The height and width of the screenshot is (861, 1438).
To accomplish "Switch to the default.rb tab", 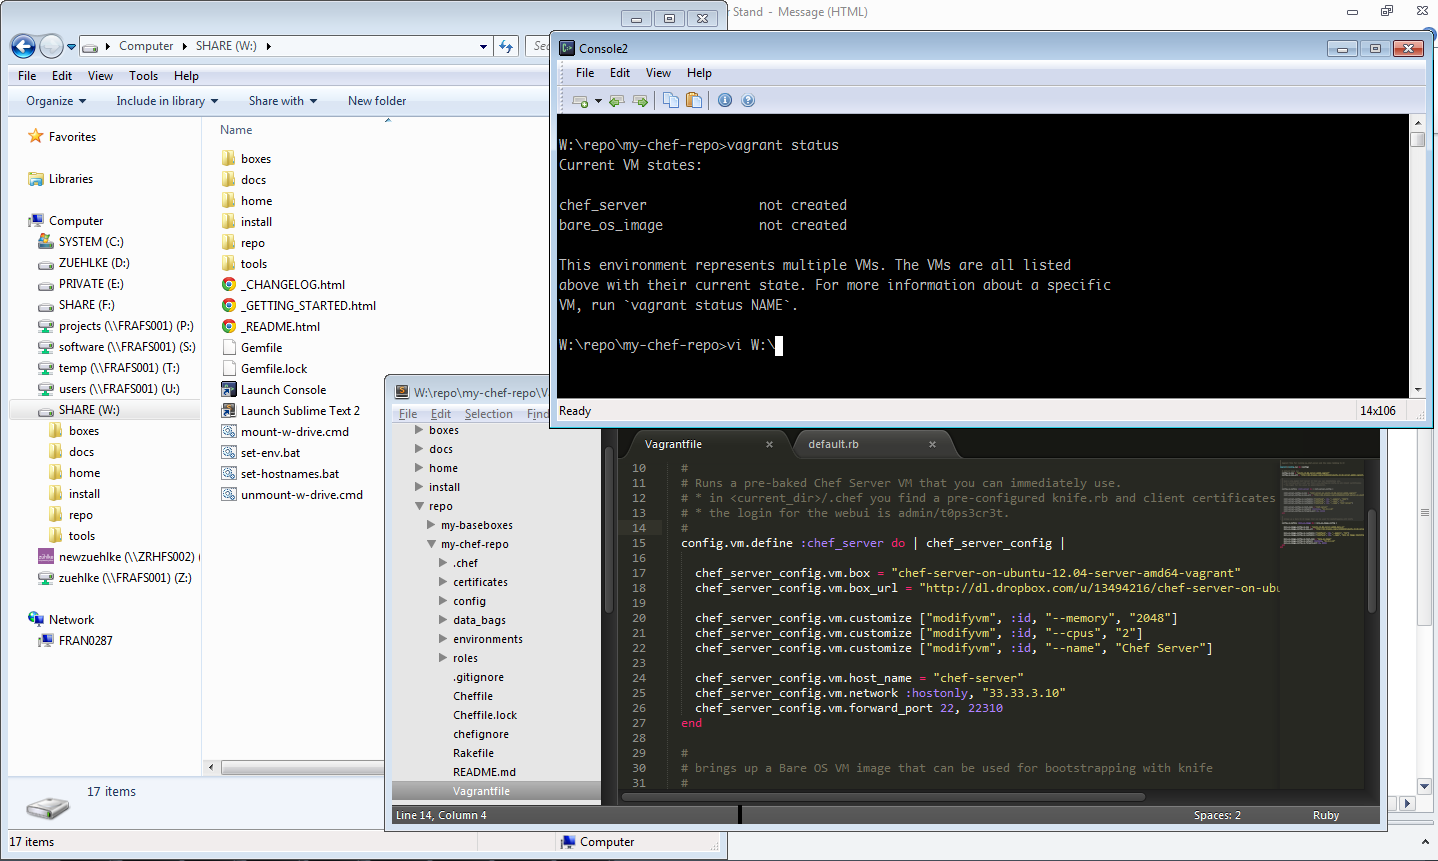I will pyautogui.click(x=833, y=444).
